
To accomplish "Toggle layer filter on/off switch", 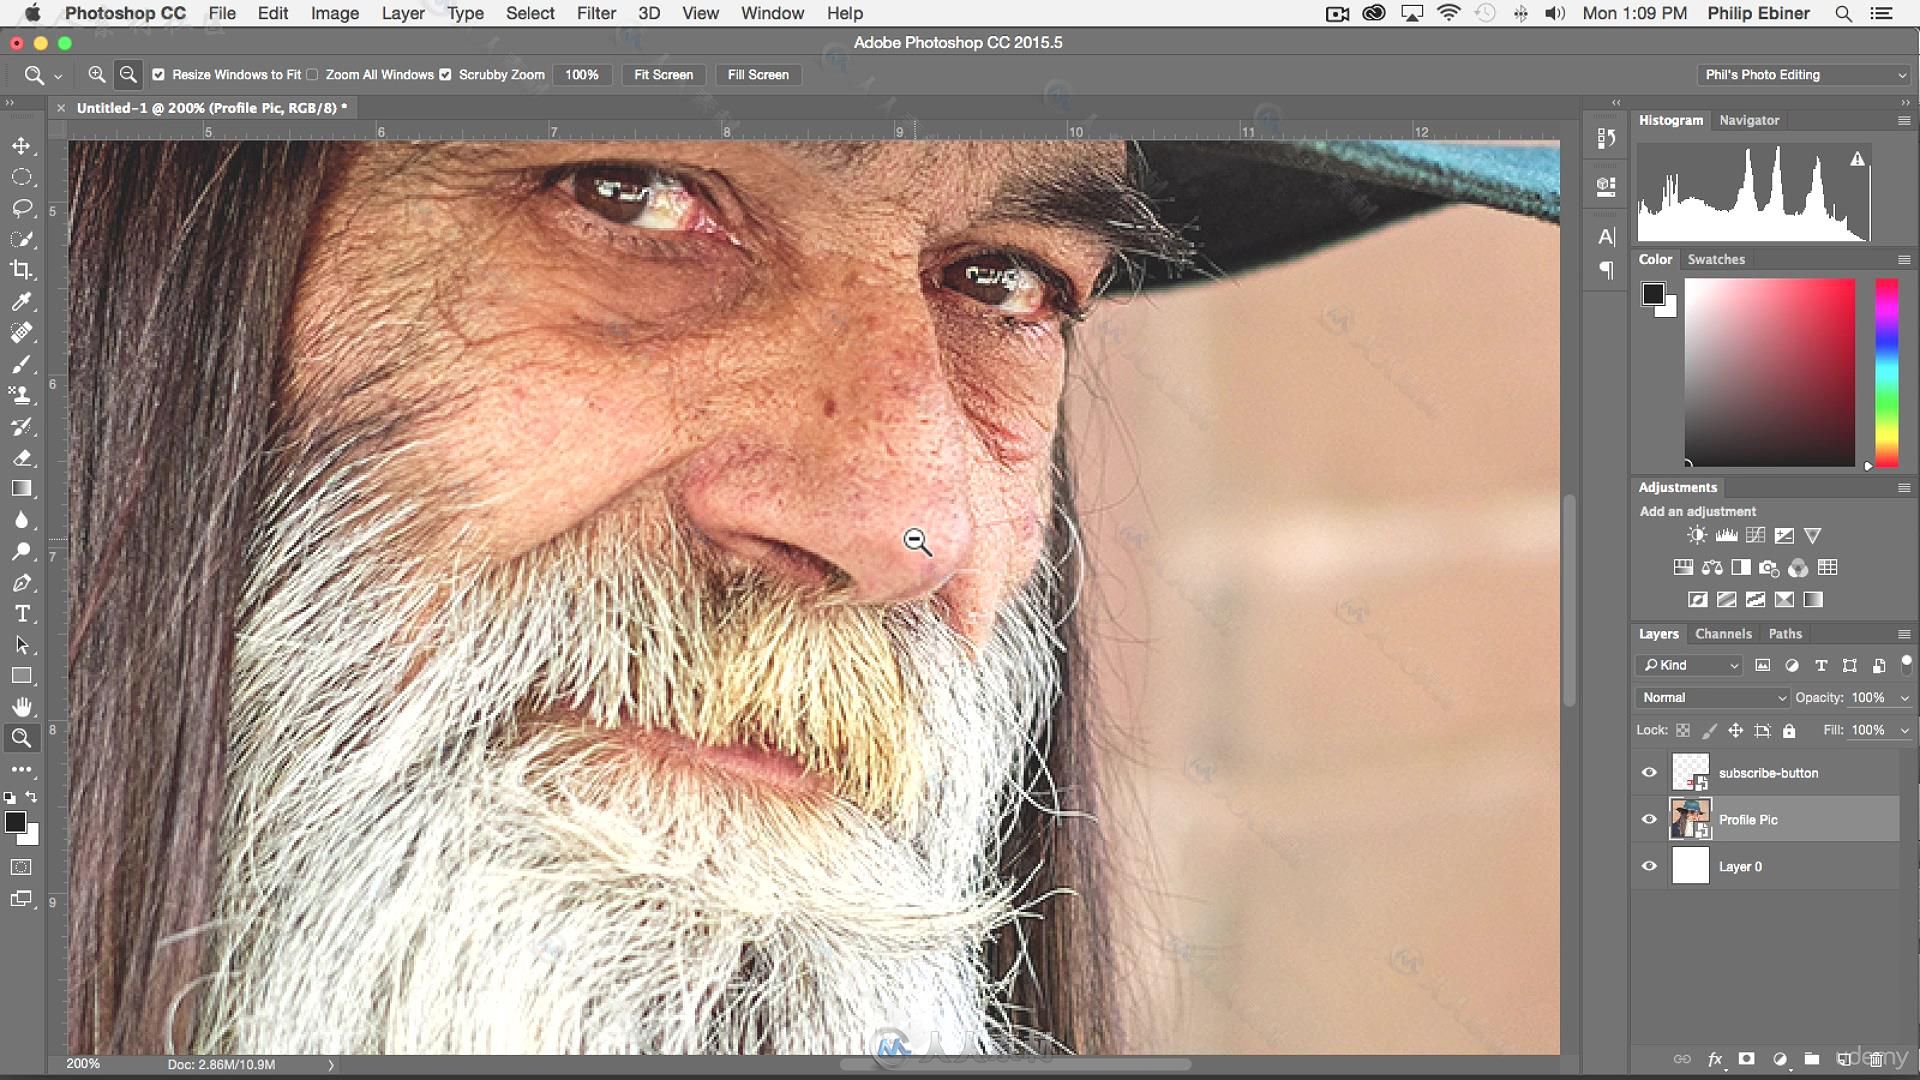I will tap(1906, 663).
